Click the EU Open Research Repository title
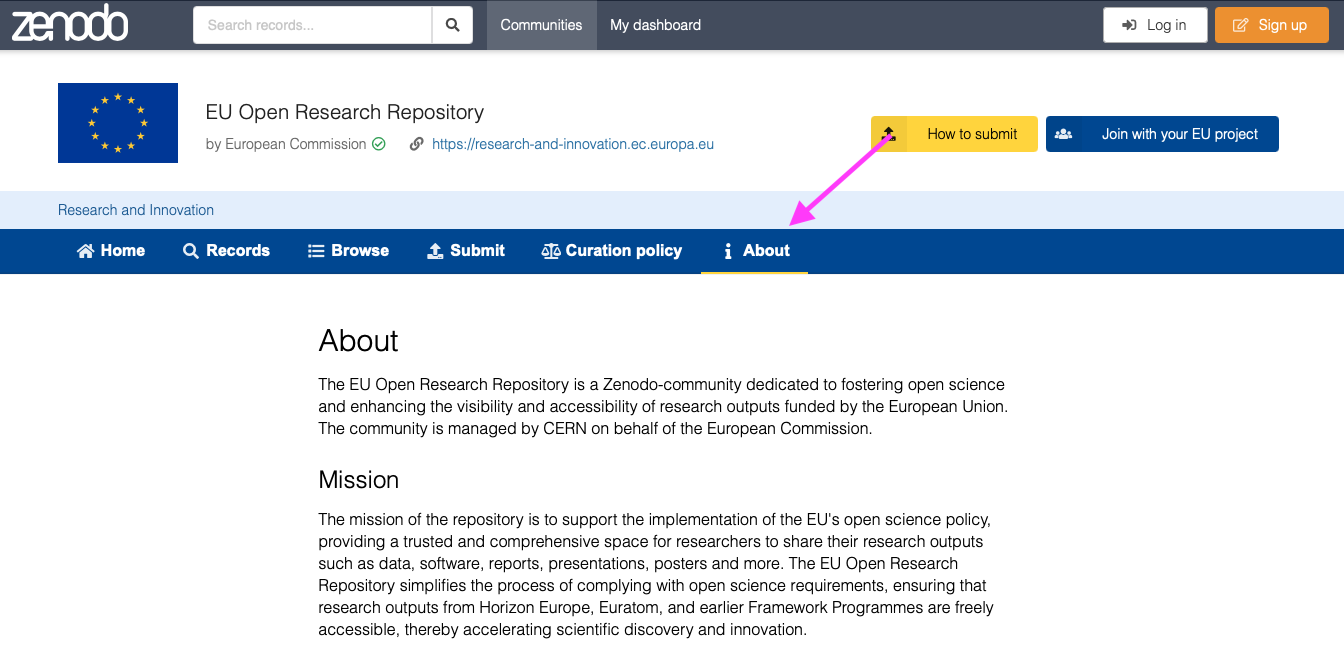1344x664 pixels. (x=345, y=112)
